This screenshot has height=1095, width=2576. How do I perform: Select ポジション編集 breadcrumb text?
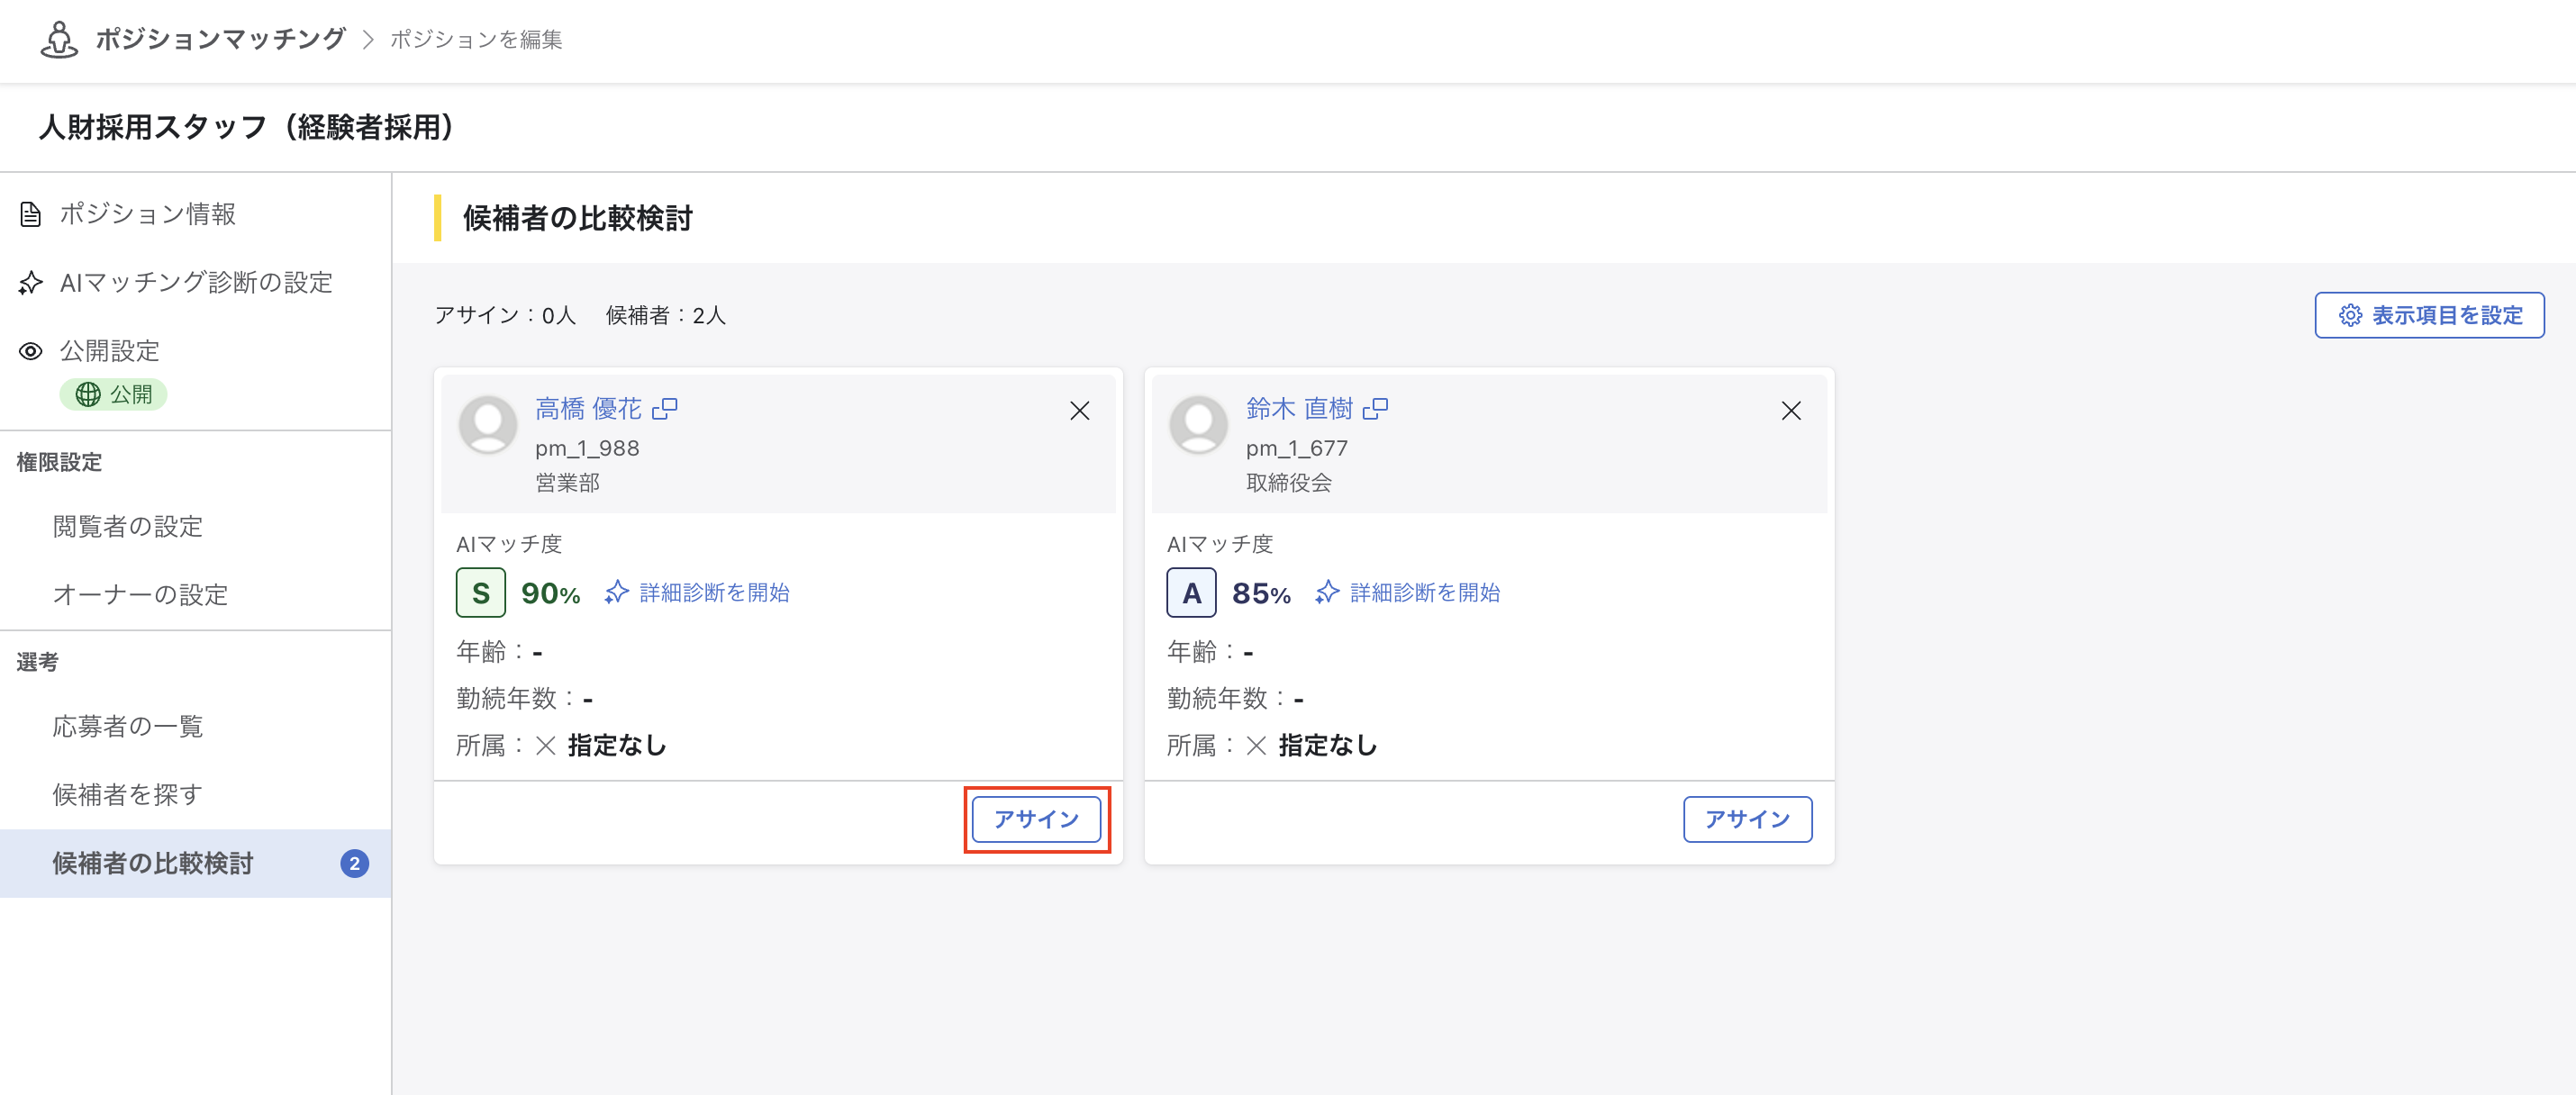coord(476,40)
